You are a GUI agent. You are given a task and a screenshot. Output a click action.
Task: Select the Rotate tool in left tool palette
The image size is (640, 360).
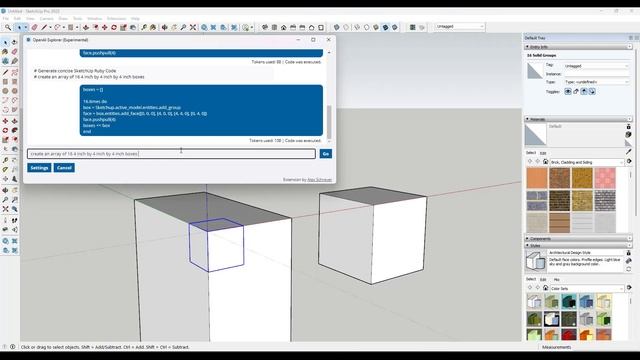pos(5,130)
